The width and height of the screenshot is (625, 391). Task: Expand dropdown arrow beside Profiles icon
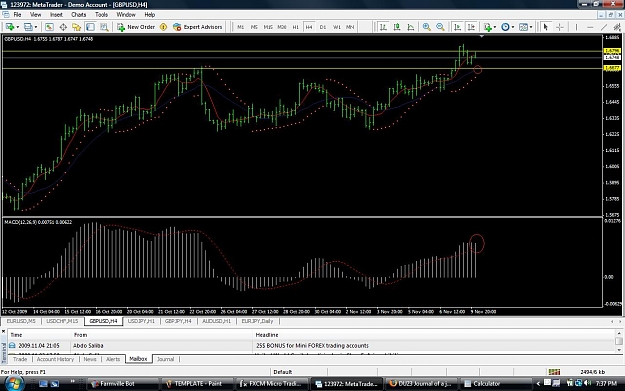click(x=35, y=27)
